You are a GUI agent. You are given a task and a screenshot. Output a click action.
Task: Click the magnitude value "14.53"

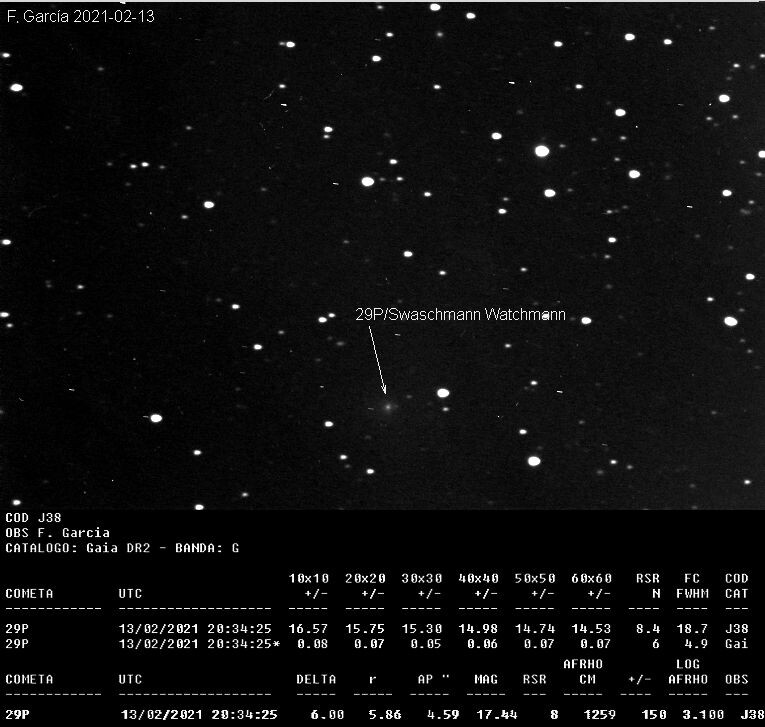coord(591,629)
